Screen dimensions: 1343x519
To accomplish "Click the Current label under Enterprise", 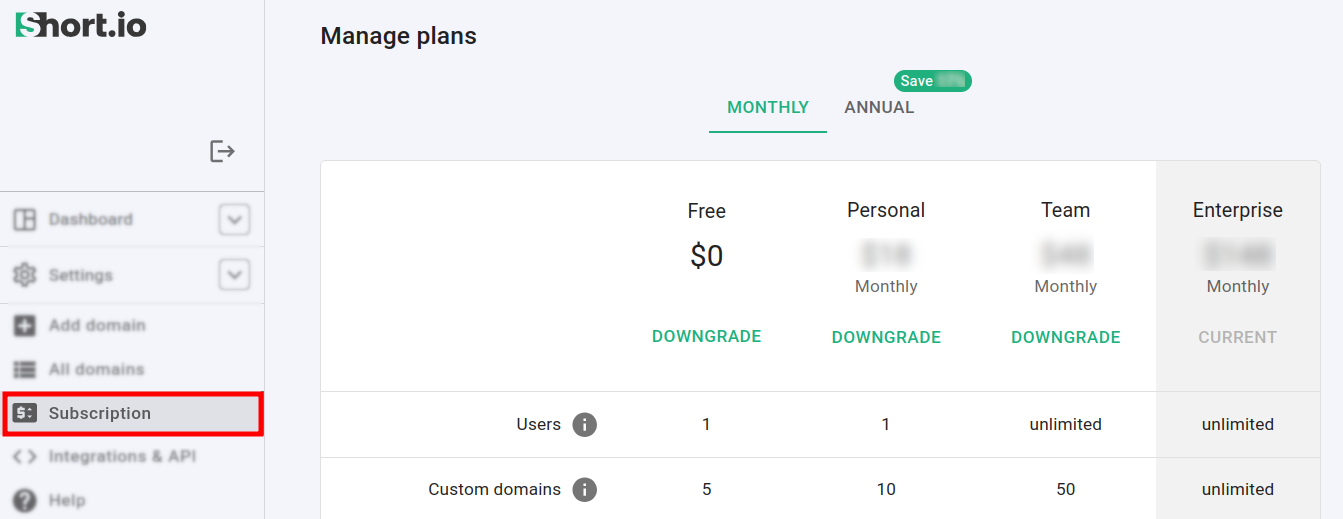I will 1237,338.
